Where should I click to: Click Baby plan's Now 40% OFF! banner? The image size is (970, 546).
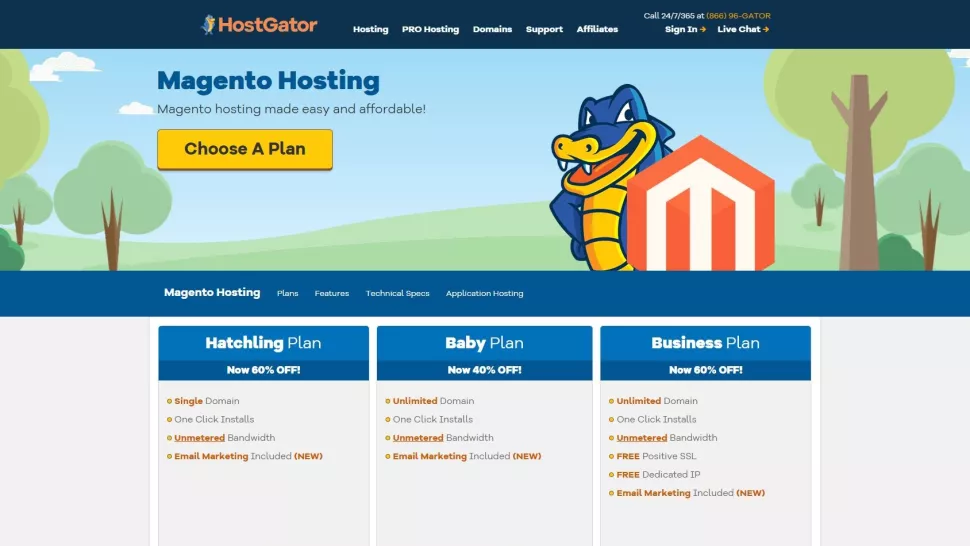(x=484, y=370)
